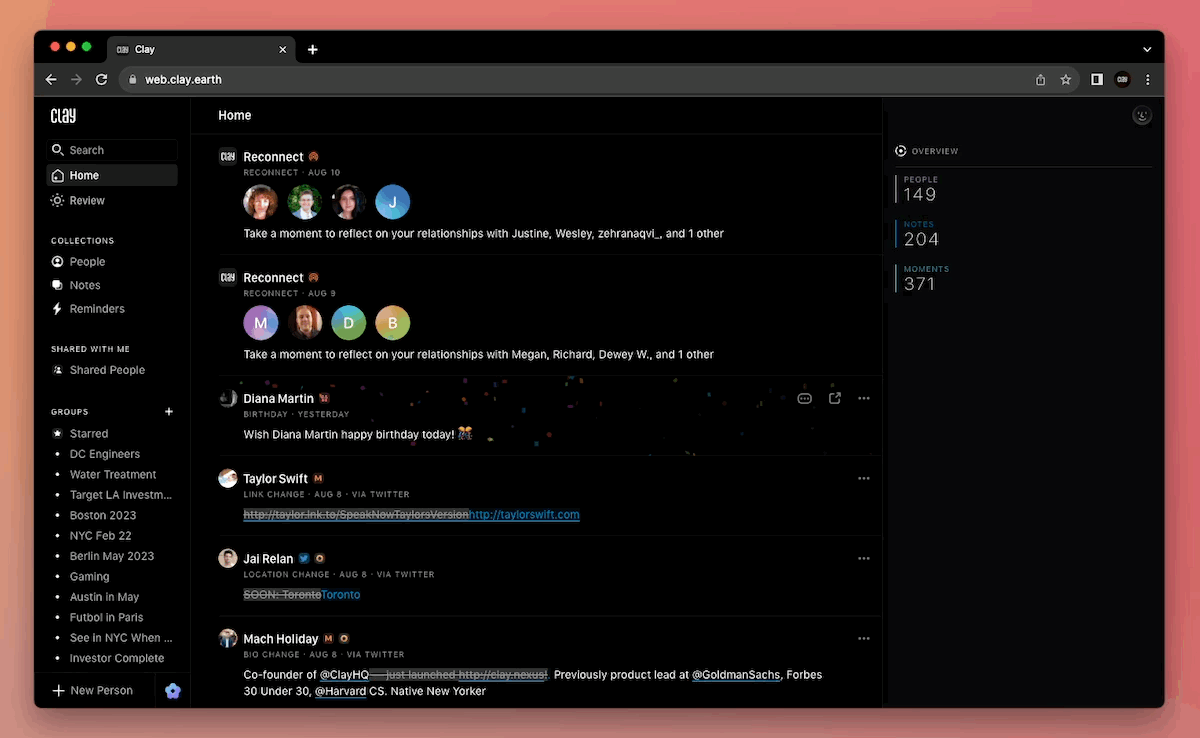Click the Notes count 204
The height and width of the screenshot is (738, 1200).
click(921, 239)
